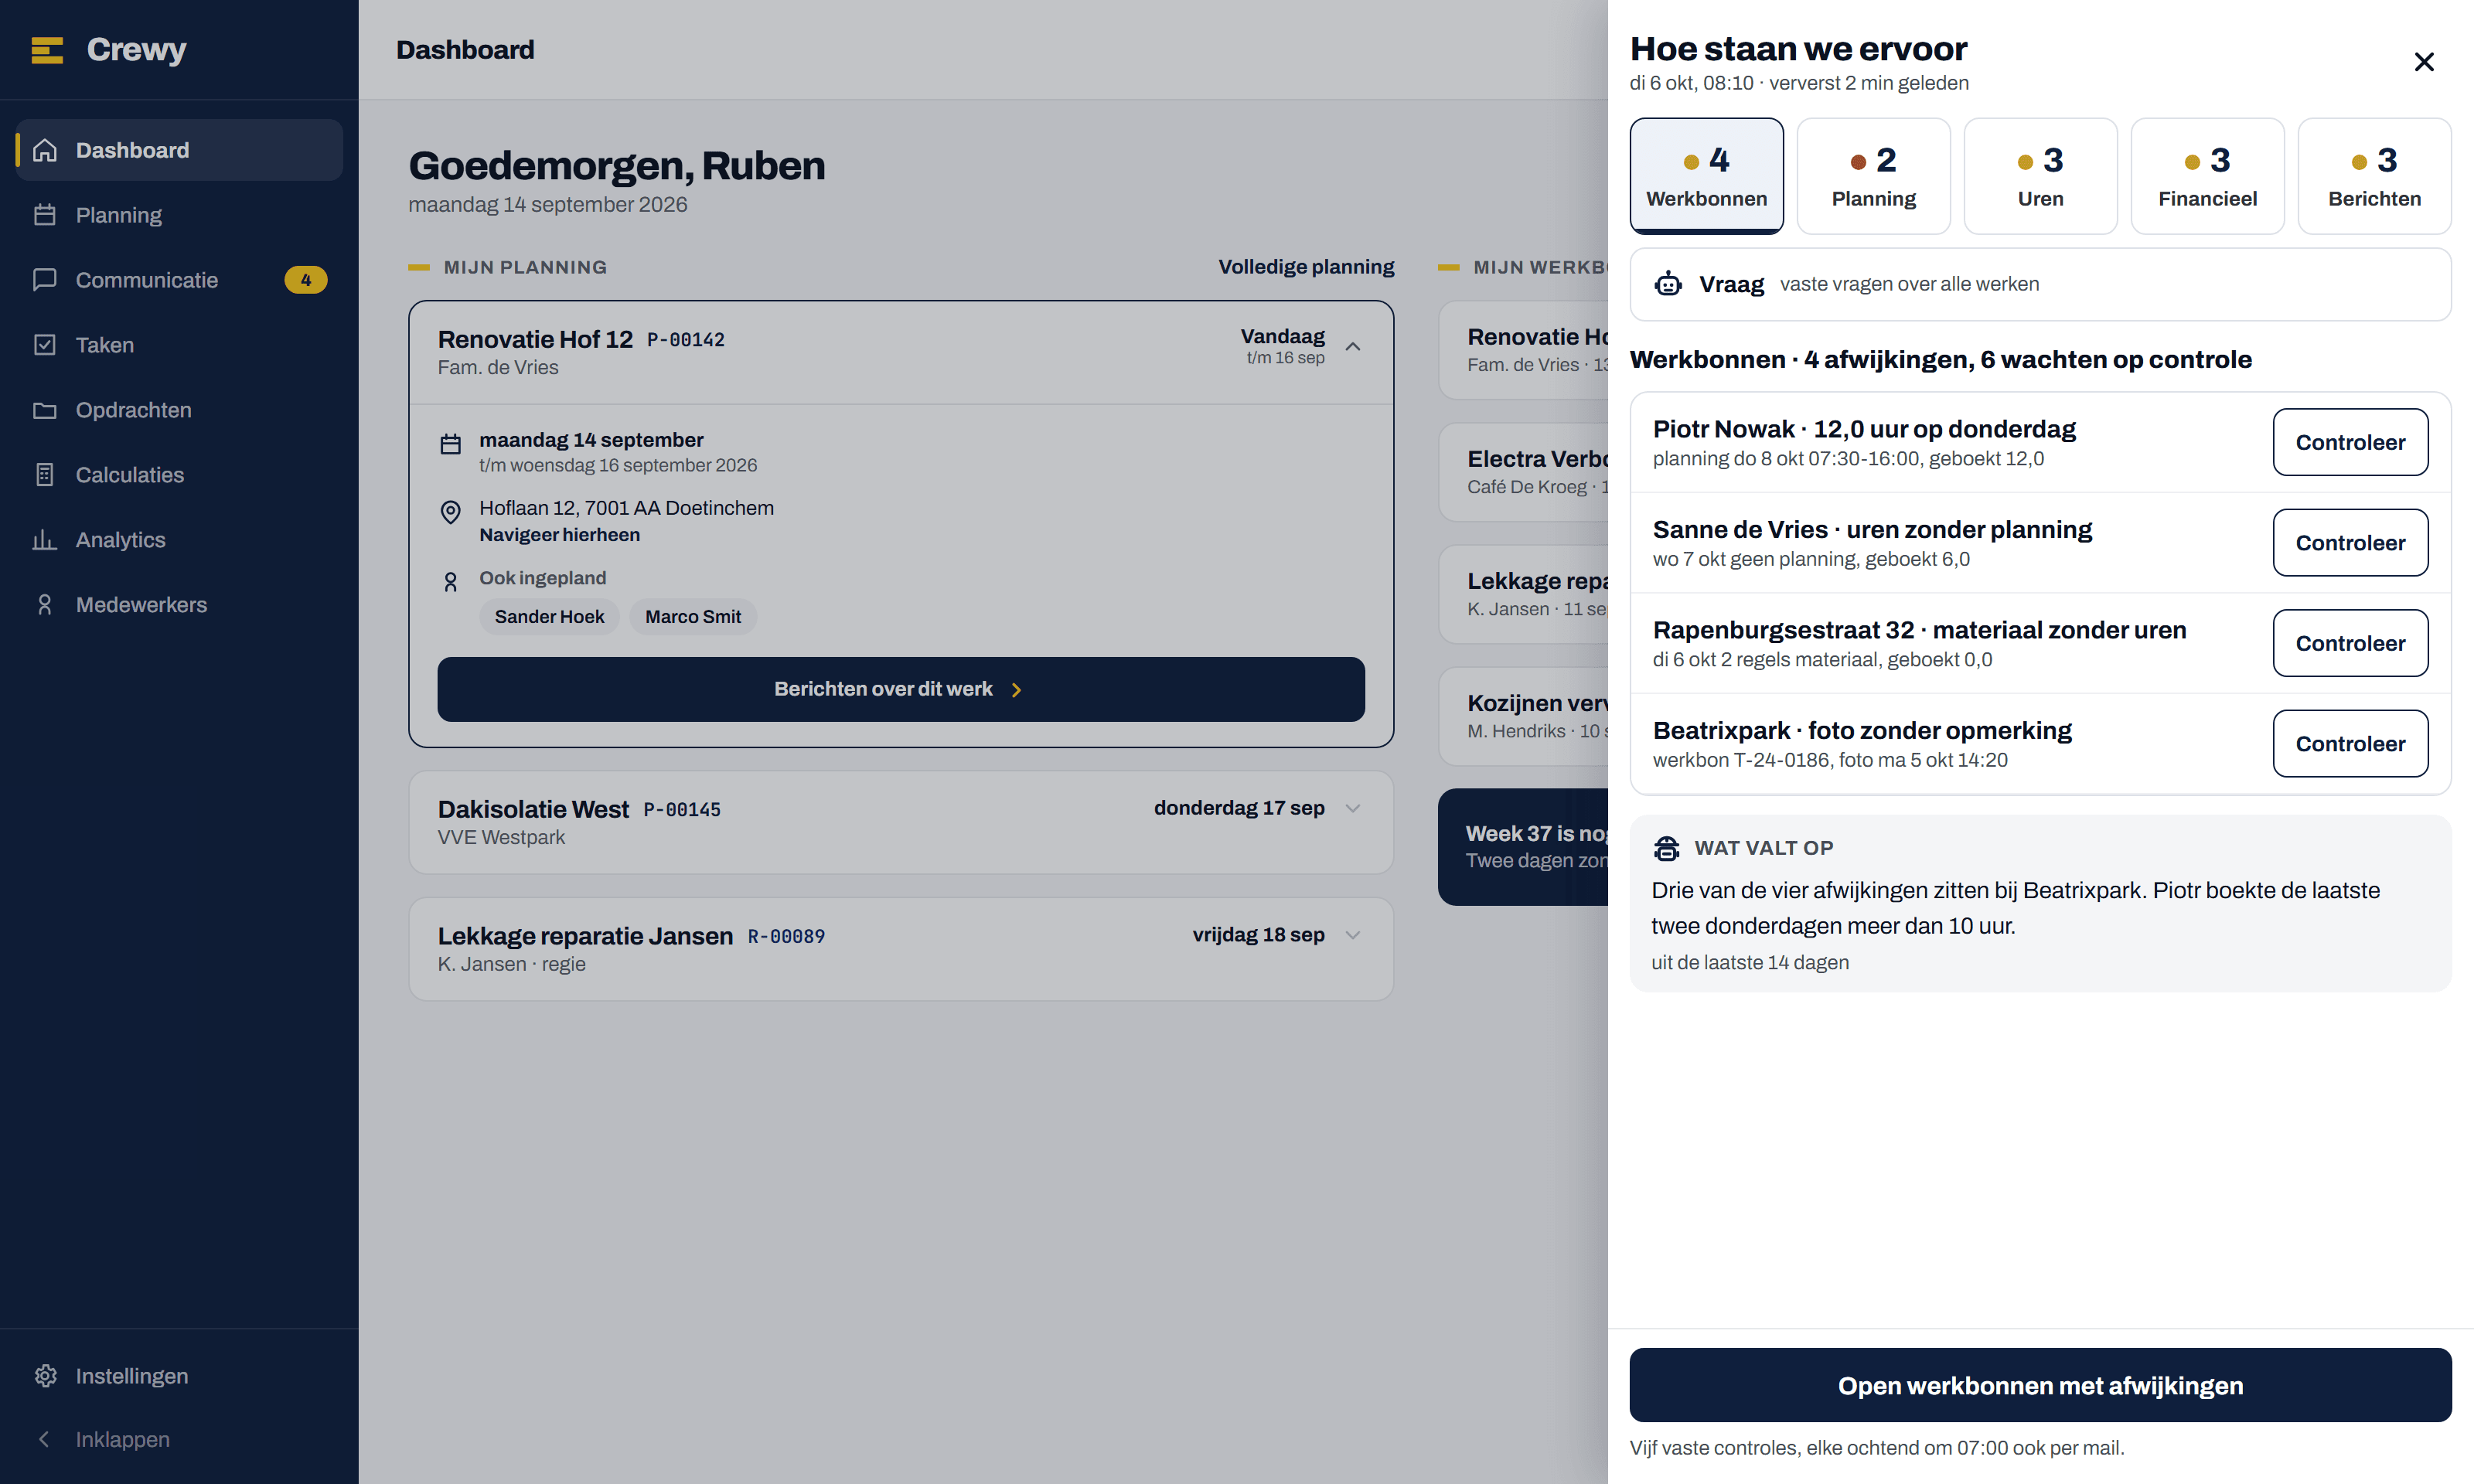
Task: Open the Volledige planning link
Action: [1306, 267]
